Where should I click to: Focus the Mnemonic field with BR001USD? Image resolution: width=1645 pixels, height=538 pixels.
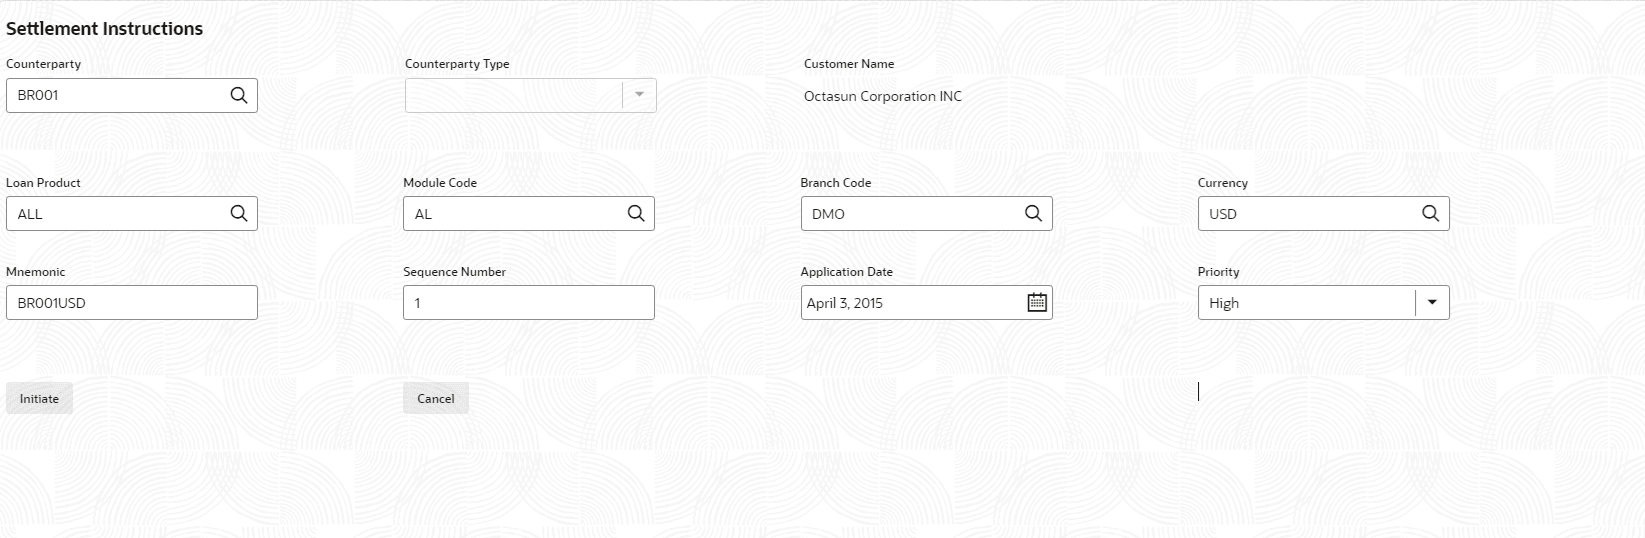pos(131,303)
